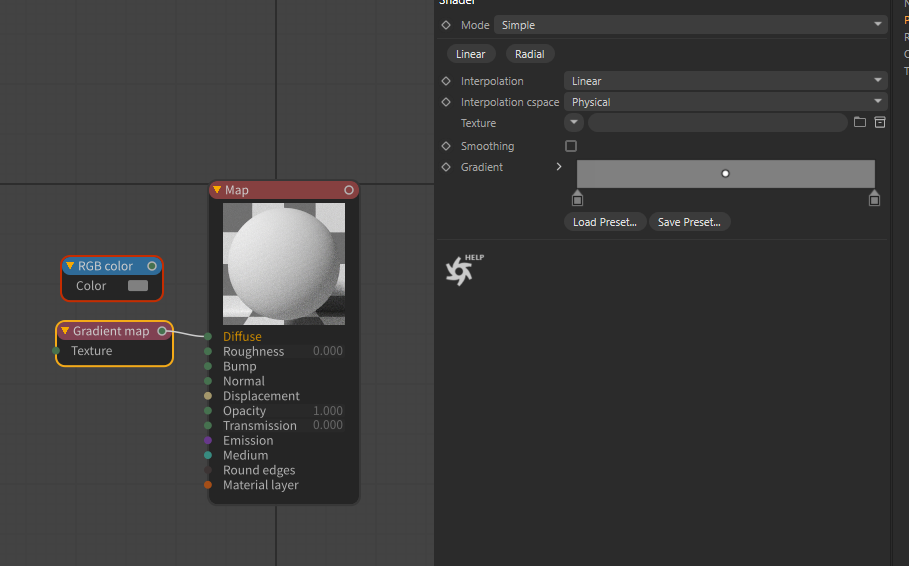The height and width of the screenshot is (566, 909).
Task: Click the Roughness input port
Action: point(208,351)
